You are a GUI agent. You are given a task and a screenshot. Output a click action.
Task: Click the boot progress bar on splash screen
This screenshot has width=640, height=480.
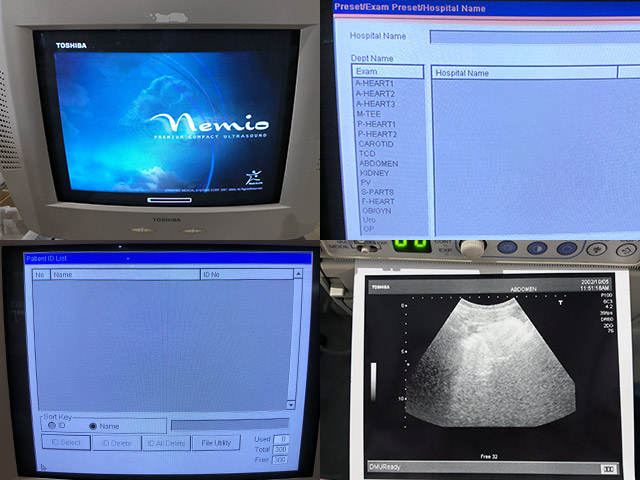click(x=169, y=200)
